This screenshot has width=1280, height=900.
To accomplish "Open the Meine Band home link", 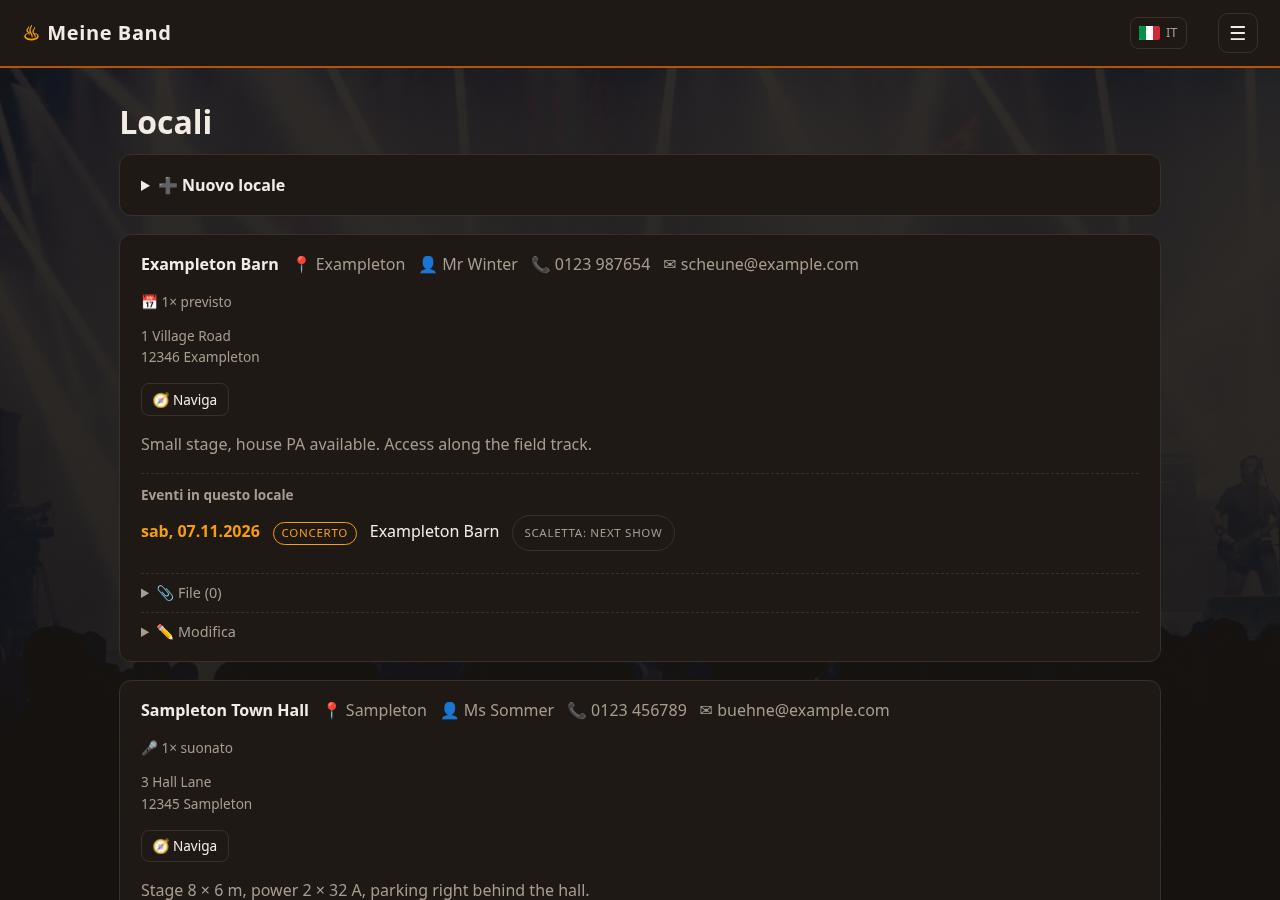I will coord(97,33).
